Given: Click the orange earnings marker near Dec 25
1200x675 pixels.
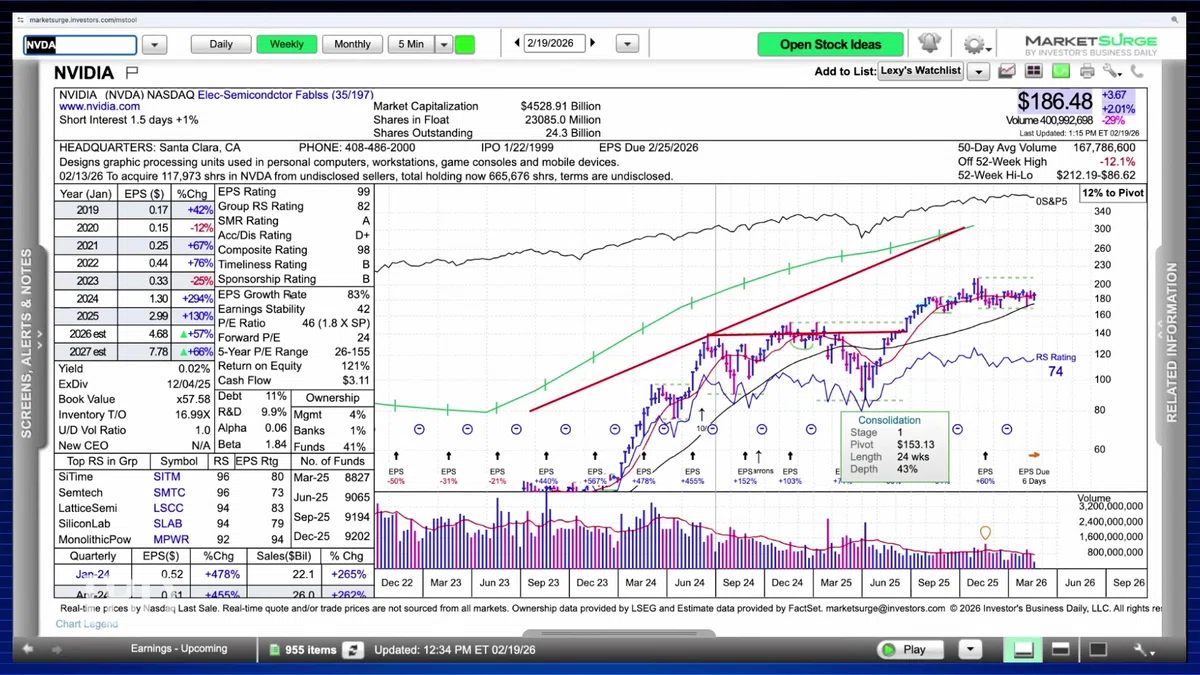Looking at the screenshot, I should click(x=985, y=534).
